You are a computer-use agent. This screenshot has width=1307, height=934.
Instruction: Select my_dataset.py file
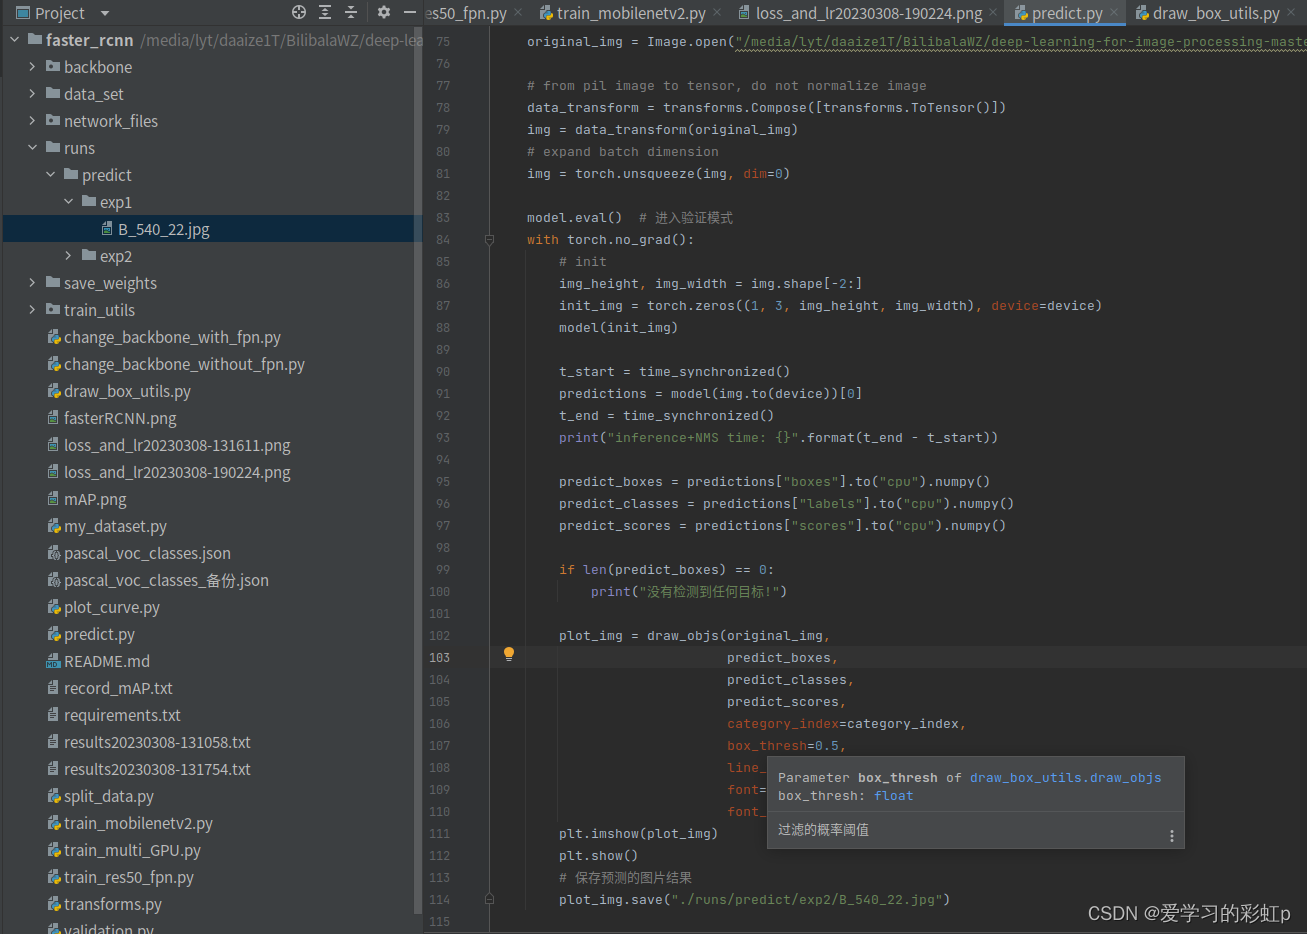point(115,526)
